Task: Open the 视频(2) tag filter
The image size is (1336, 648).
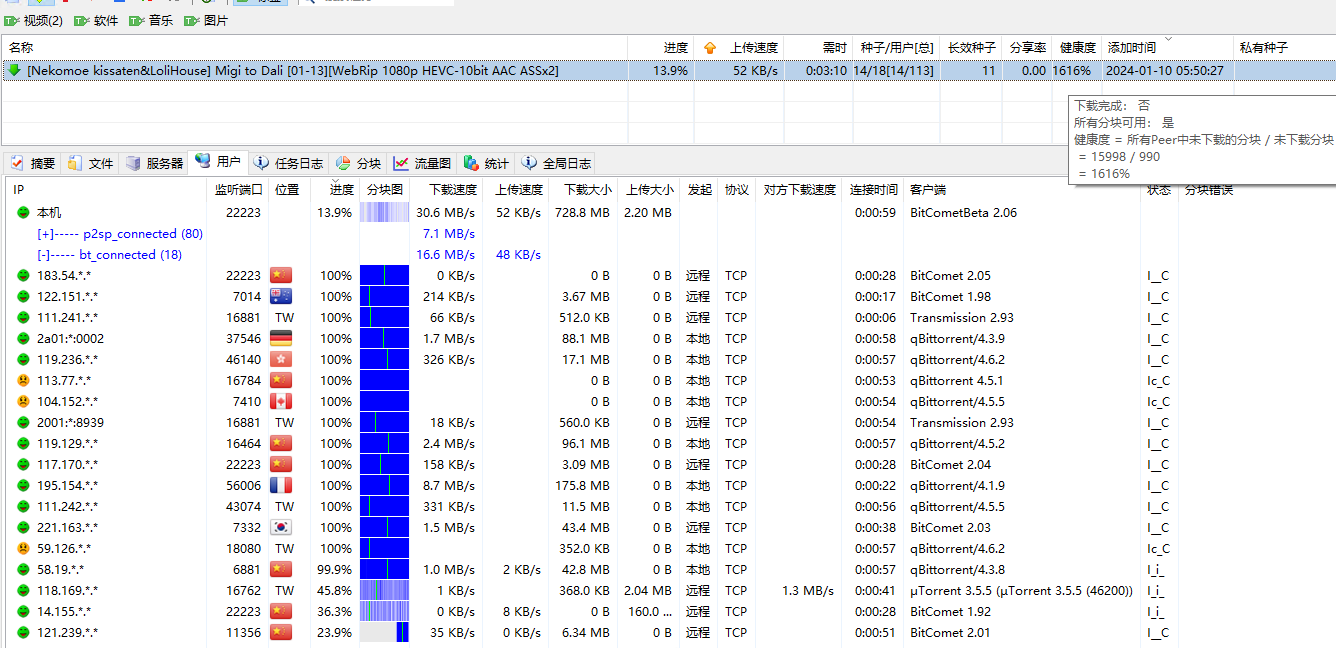Action: [34, 20]
